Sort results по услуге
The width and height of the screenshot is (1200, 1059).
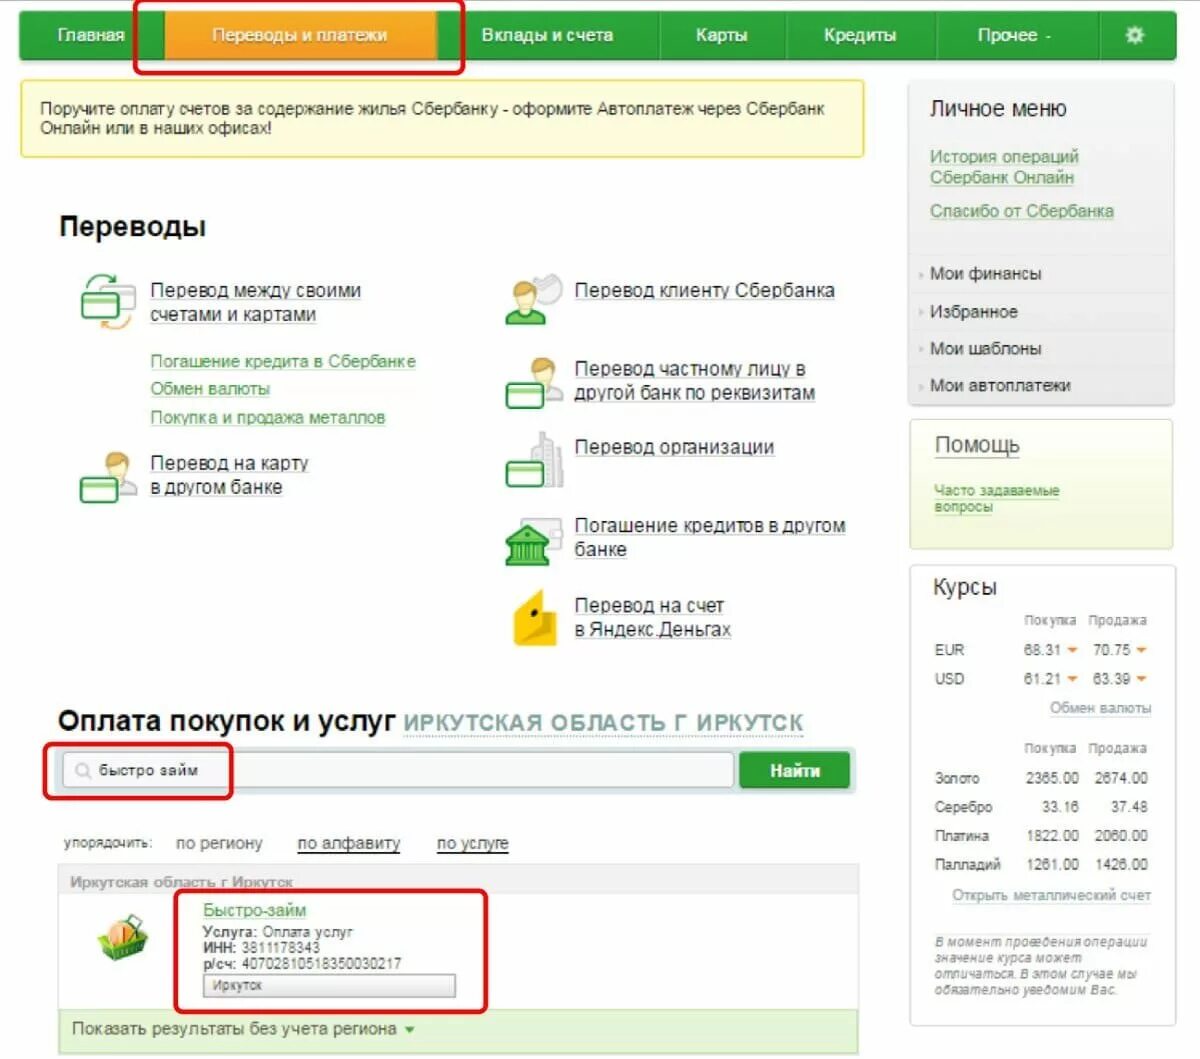472,844
